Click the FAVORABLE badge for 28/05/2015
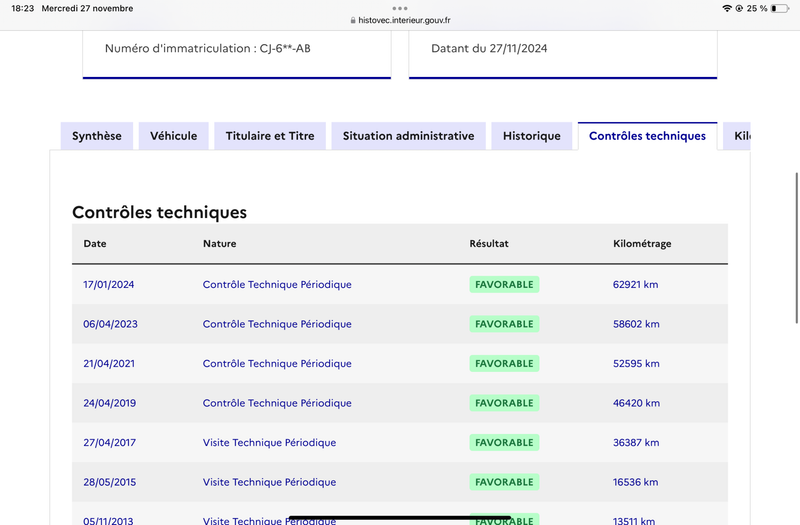 pos(504,482)
